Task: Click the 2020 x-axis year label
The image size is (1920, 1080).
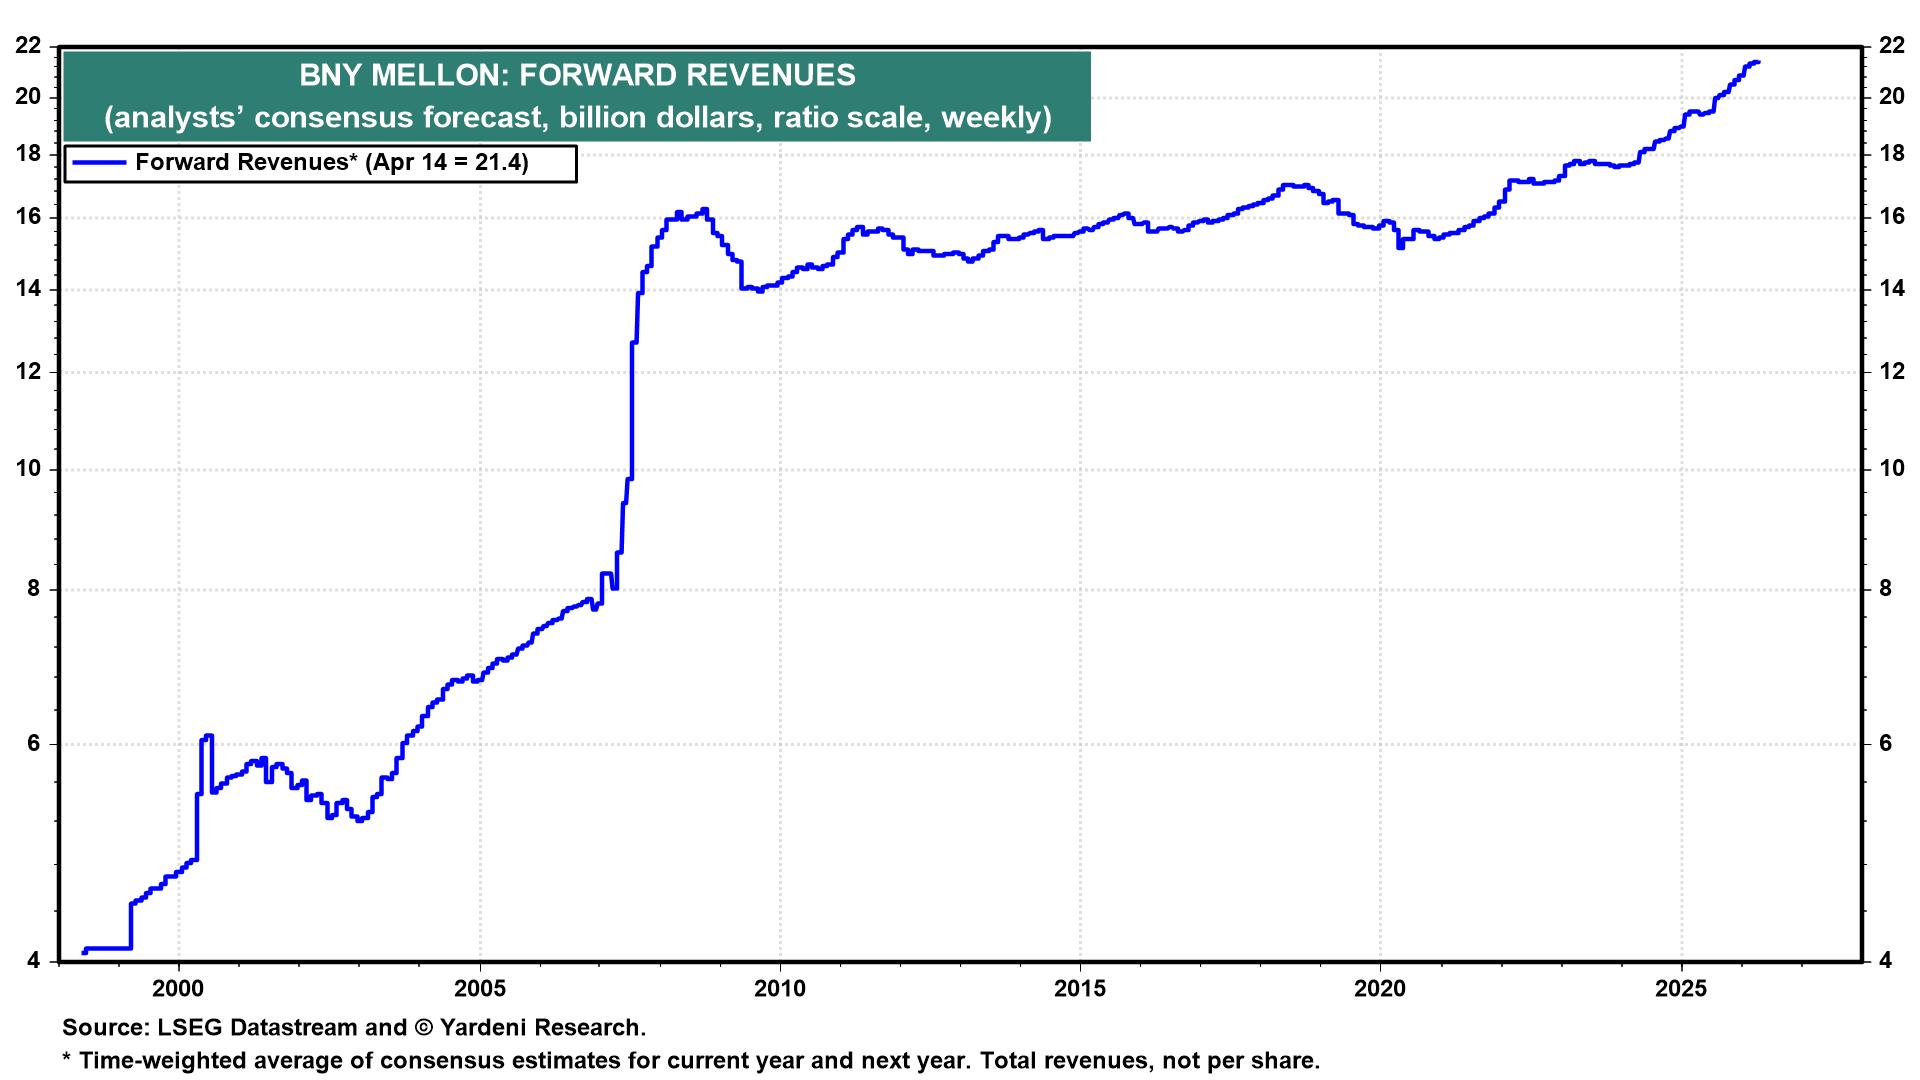Action: (x=1380, y=989)
